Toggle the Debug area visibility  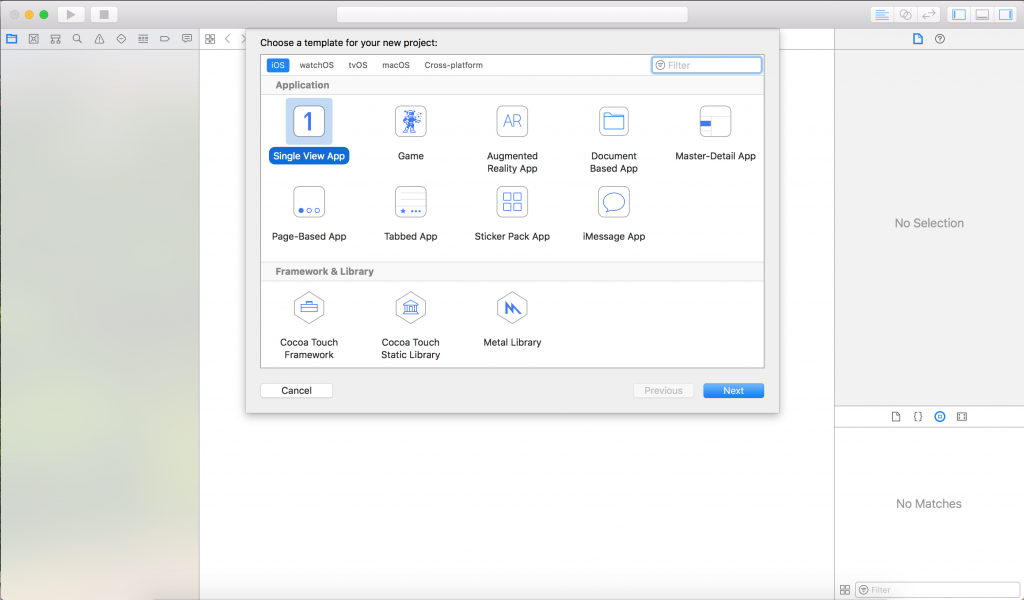coord(983,14)
